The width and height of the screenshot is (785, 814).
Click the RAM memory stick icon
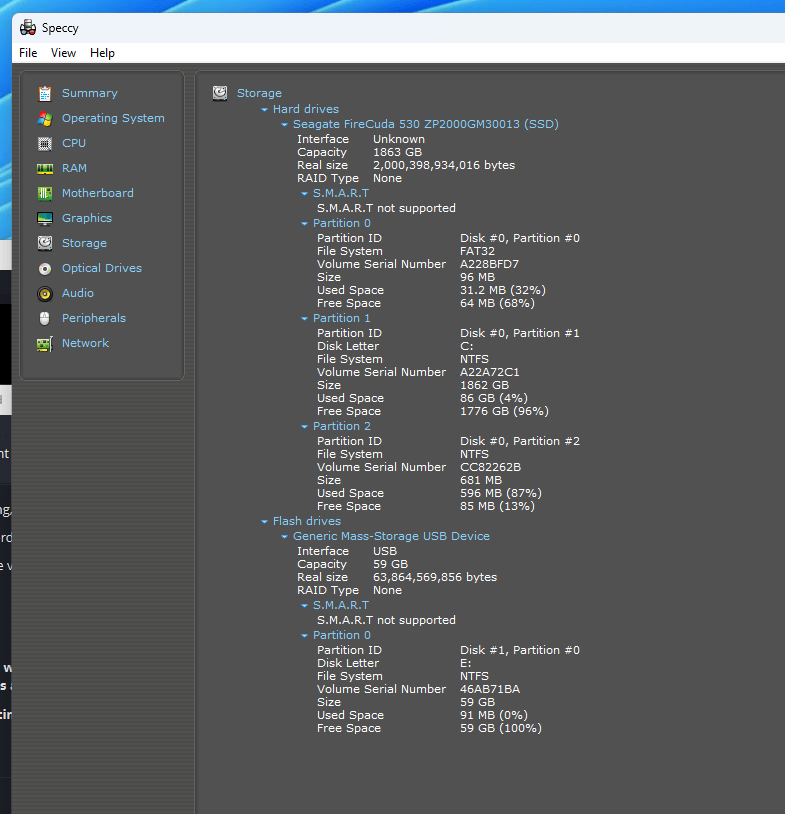pos(45,169)
